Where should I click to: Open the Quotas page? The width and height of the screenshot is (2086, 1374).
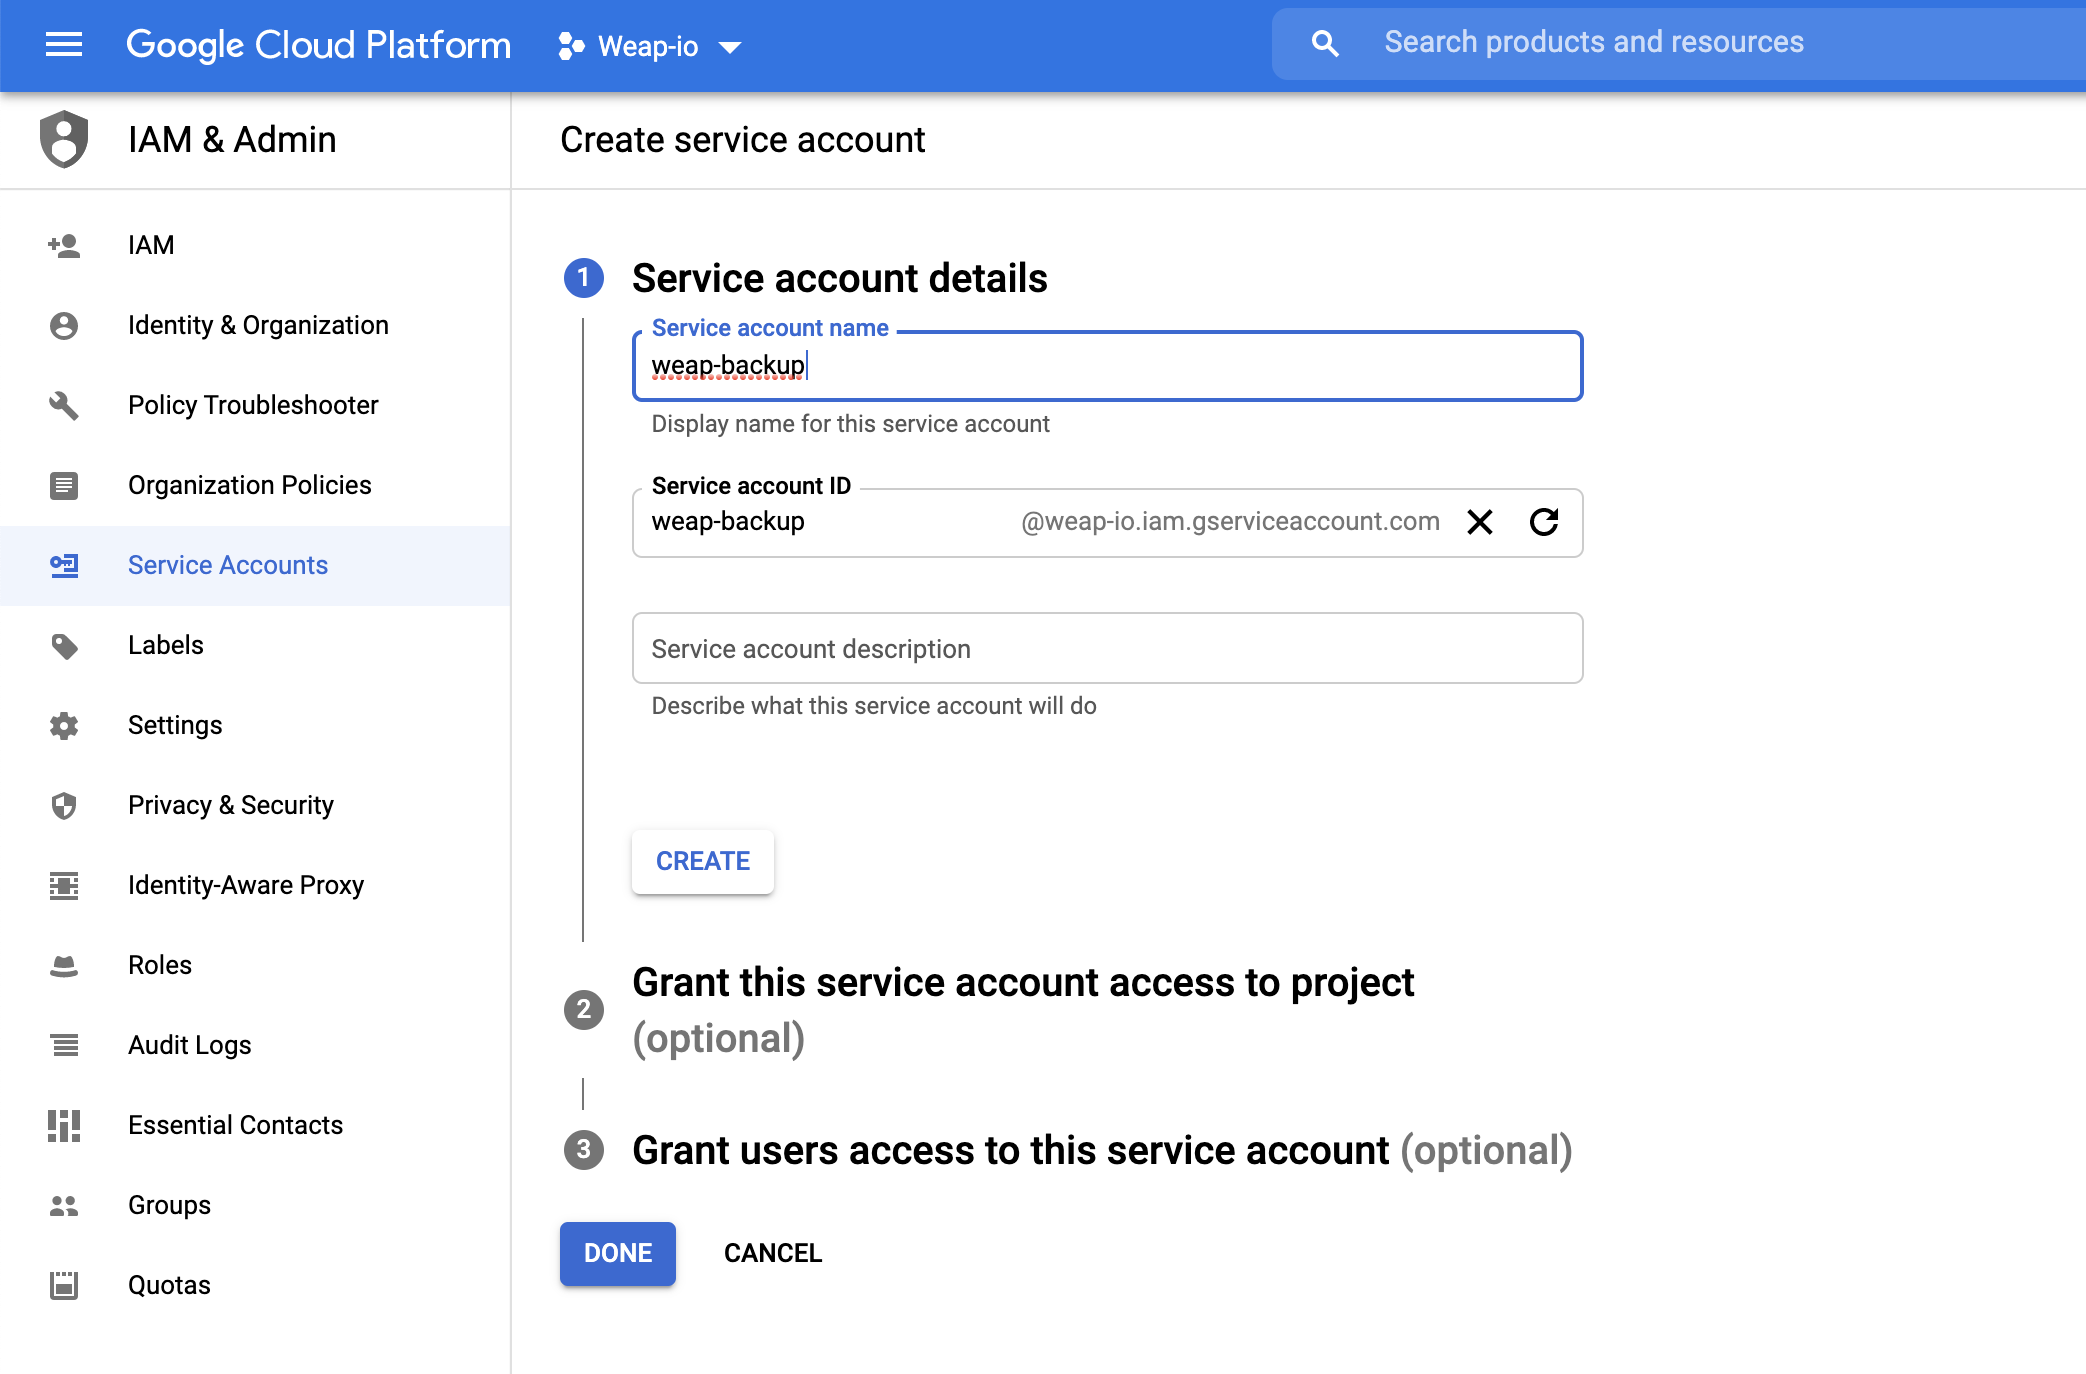(256, 1285)
